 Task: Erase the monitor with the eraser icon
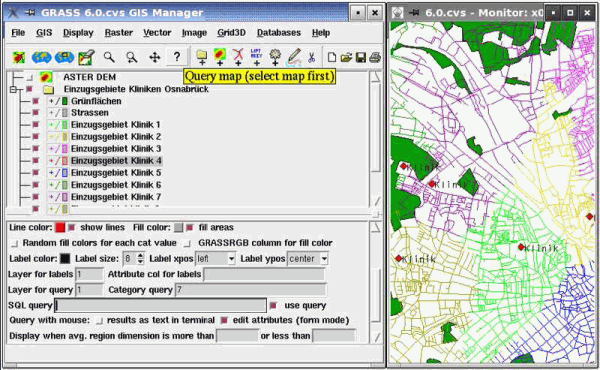click(86, 57)
